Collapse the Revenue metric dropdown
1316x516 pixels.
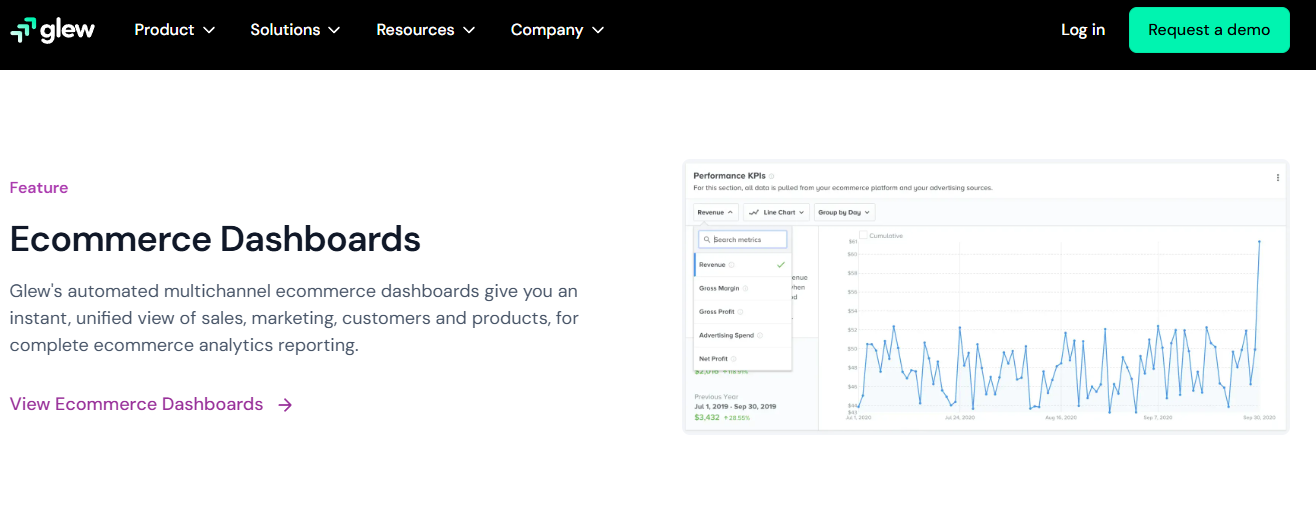[x=716, y=212]
